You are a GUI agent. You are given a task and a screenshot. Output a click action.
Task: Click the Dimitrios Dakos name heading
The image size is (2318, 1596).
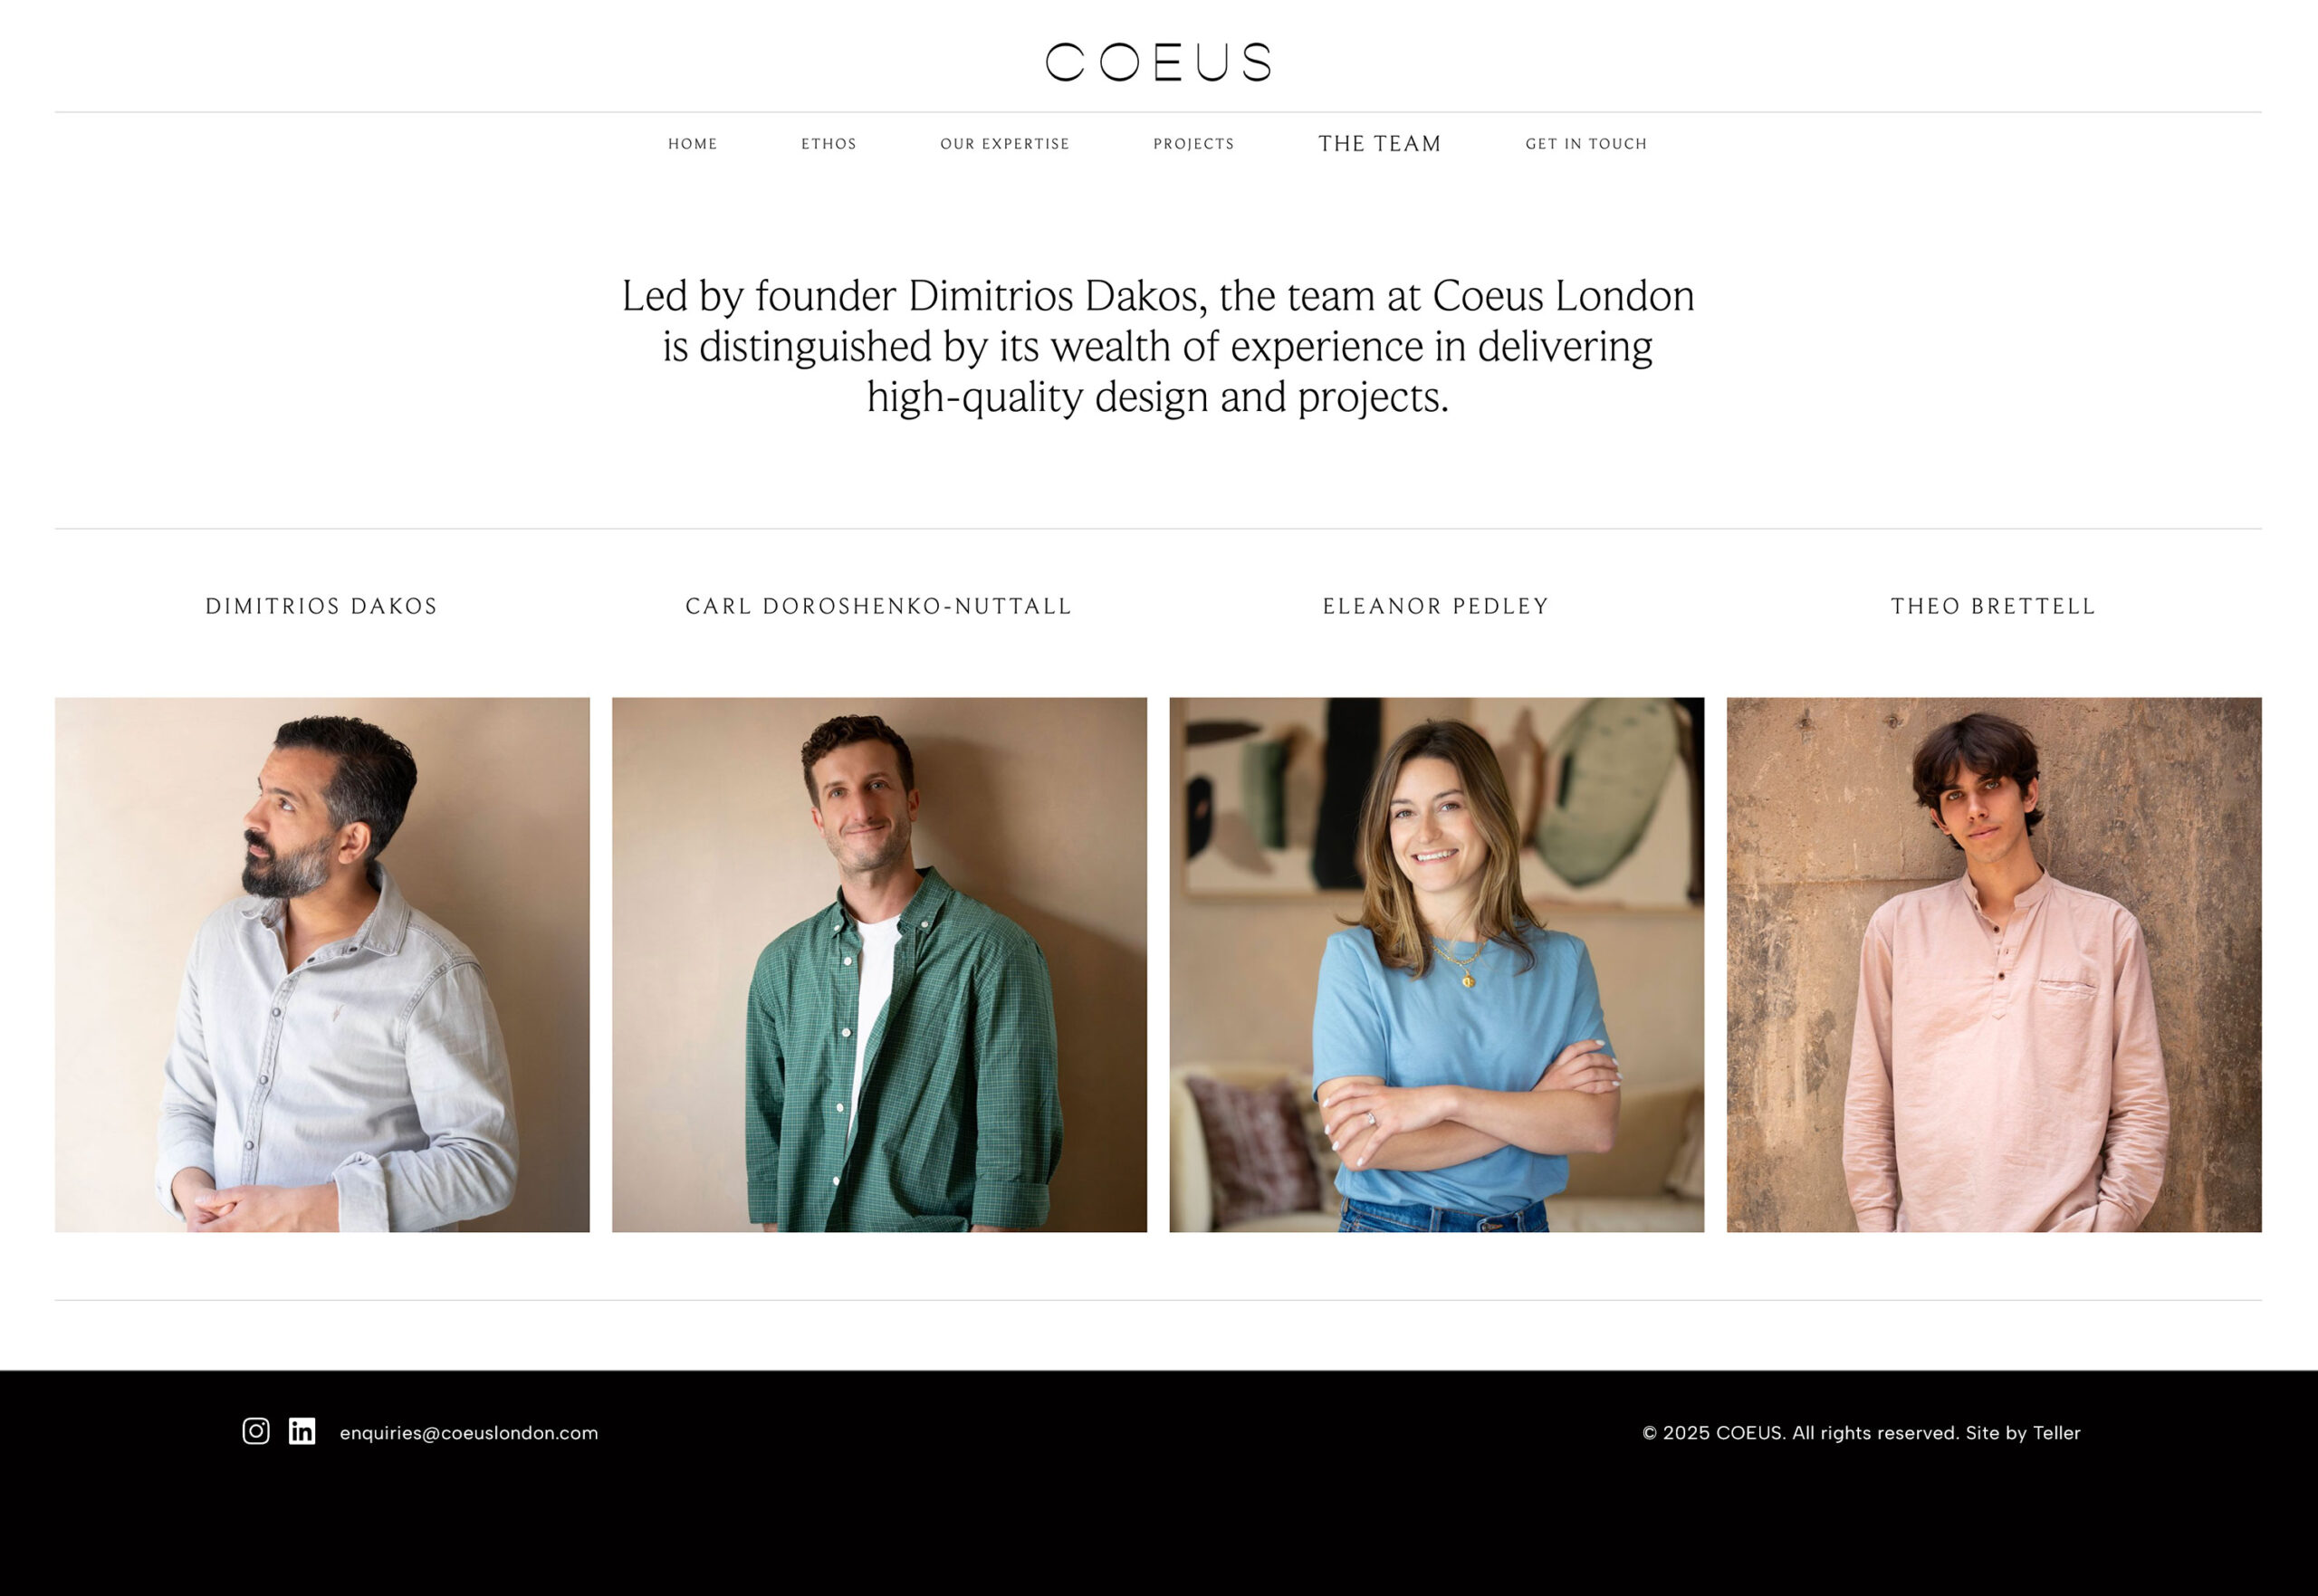(322, 606)
